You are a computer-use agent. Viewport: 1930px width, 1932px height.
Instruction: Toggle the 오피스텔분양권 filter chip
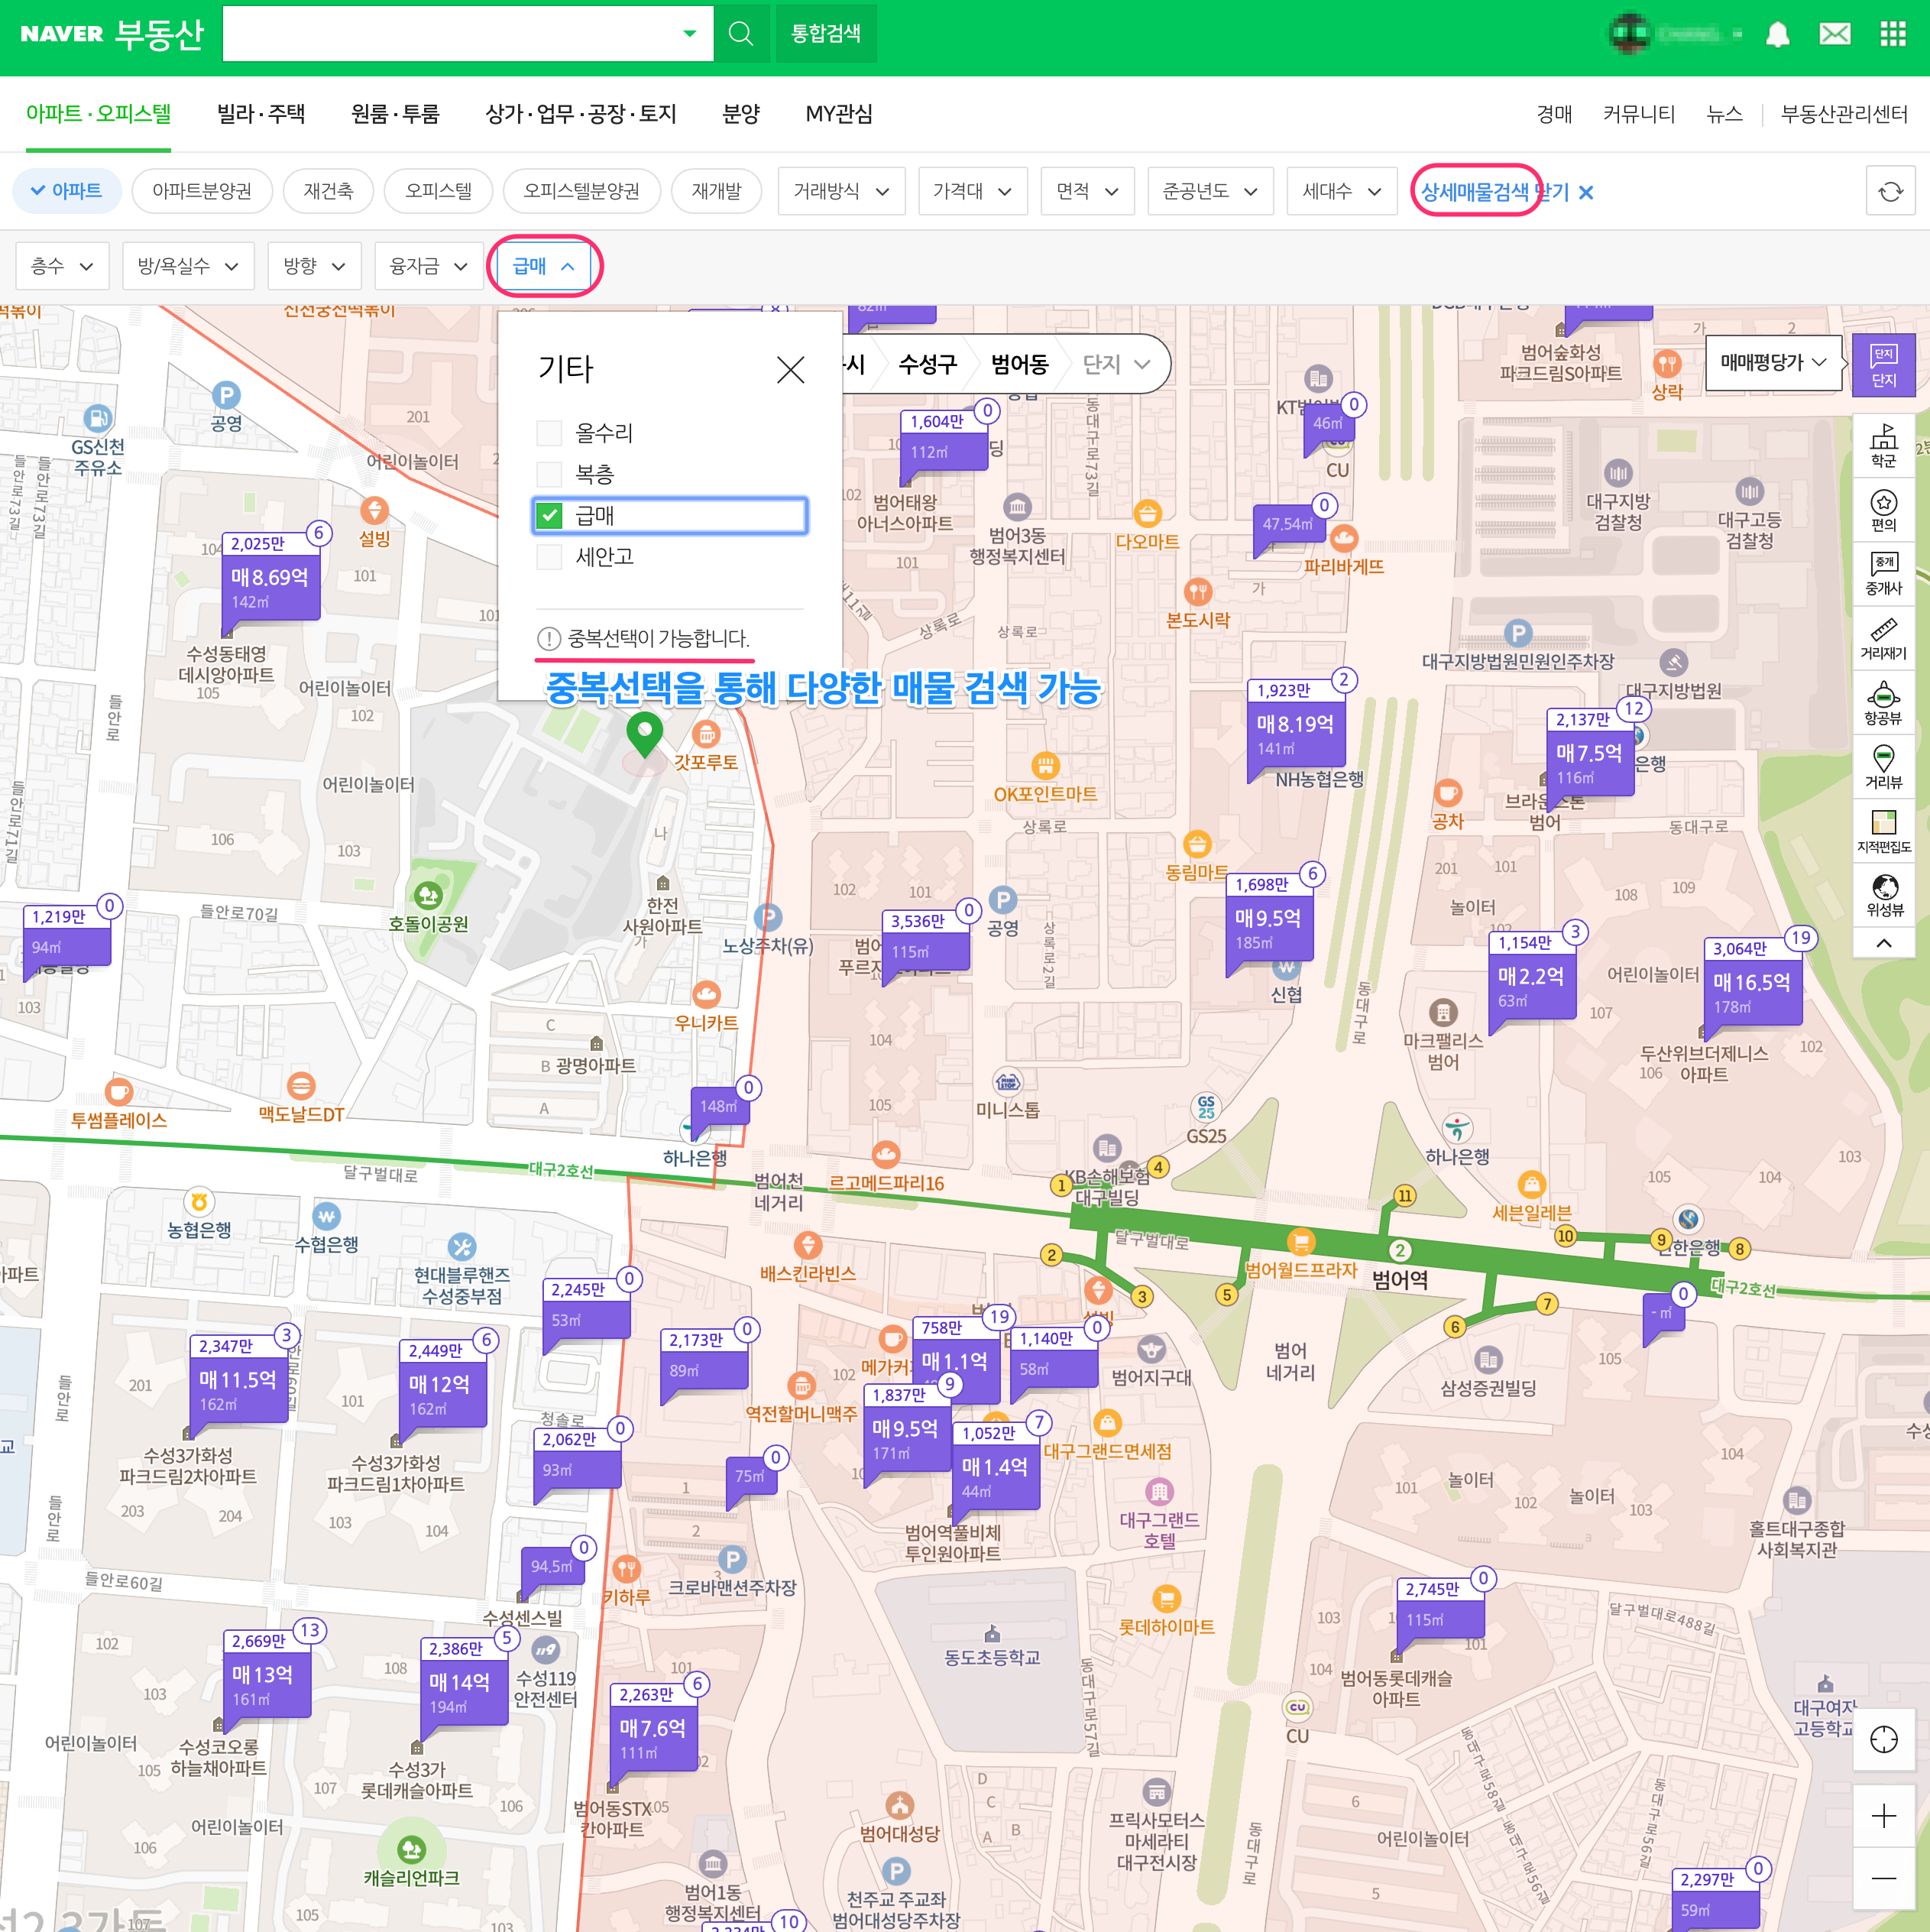(x=581, y=191)
